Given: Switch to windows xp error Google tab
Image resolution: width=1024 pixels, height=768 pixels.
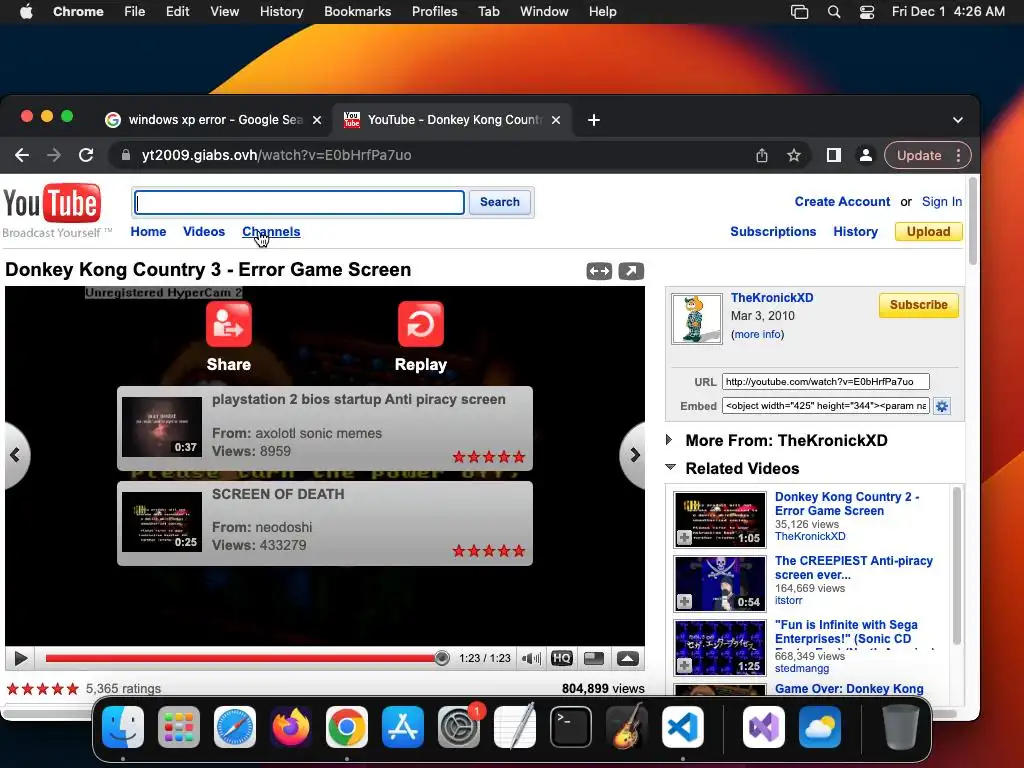Looking at the screenshot, I should click(214, 120).
